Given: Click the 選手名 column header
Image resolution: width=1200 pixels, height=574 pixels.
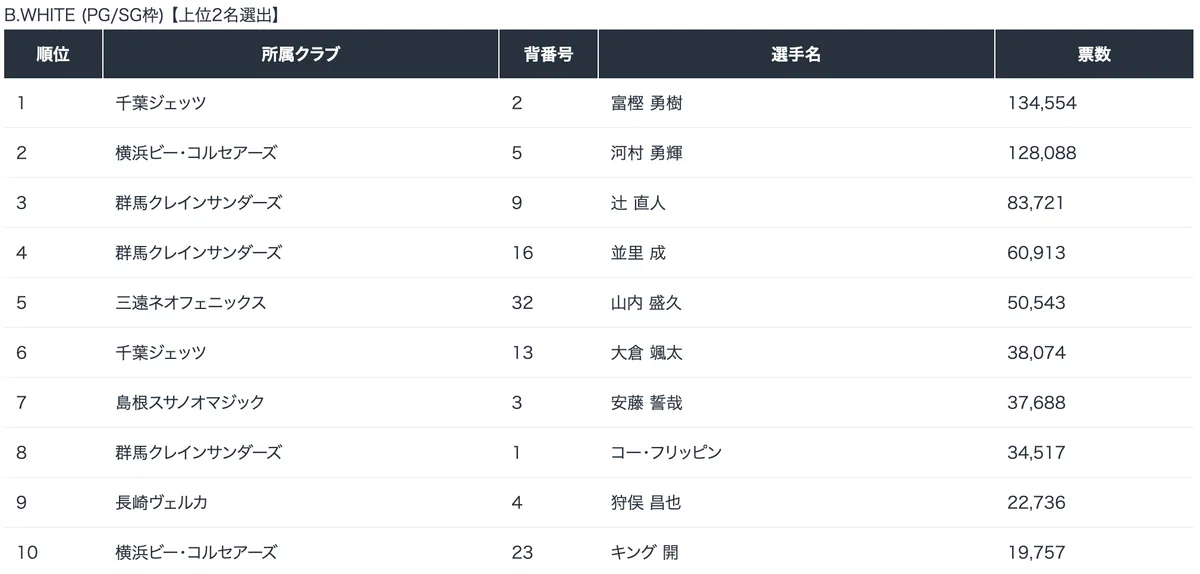Looking at the screenshot, I should coord(796,54).
